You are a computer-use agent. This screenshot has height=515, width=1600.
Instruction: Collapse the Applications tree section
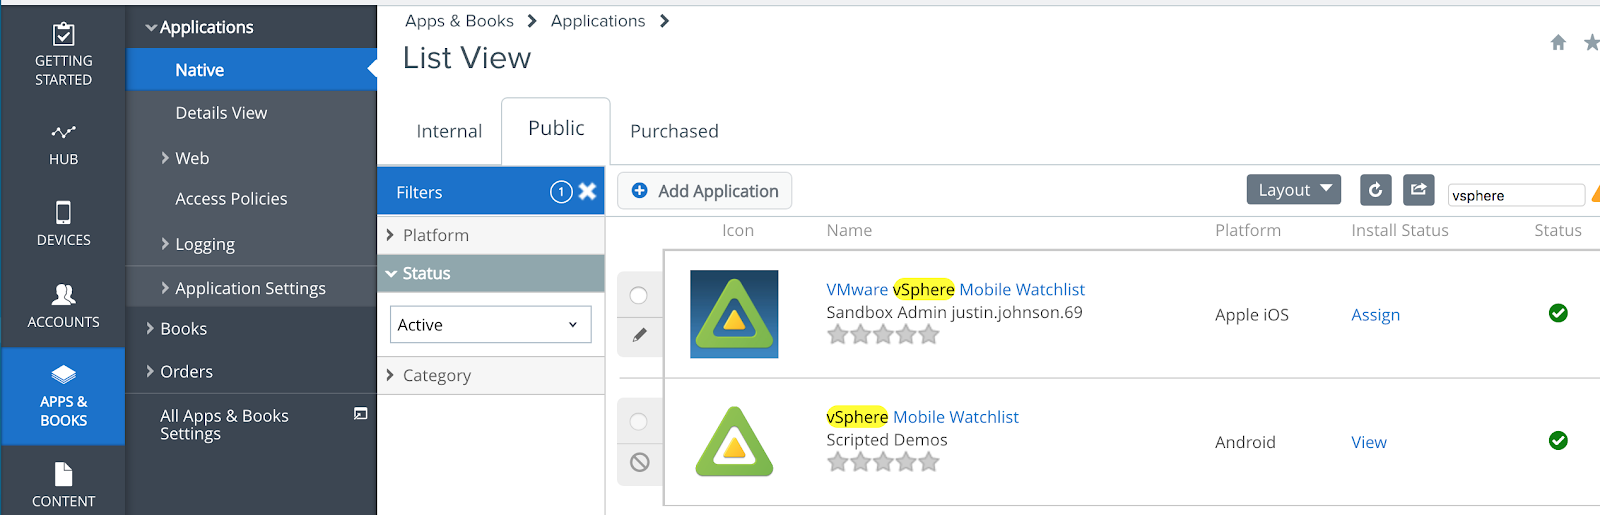coord(151,28)
